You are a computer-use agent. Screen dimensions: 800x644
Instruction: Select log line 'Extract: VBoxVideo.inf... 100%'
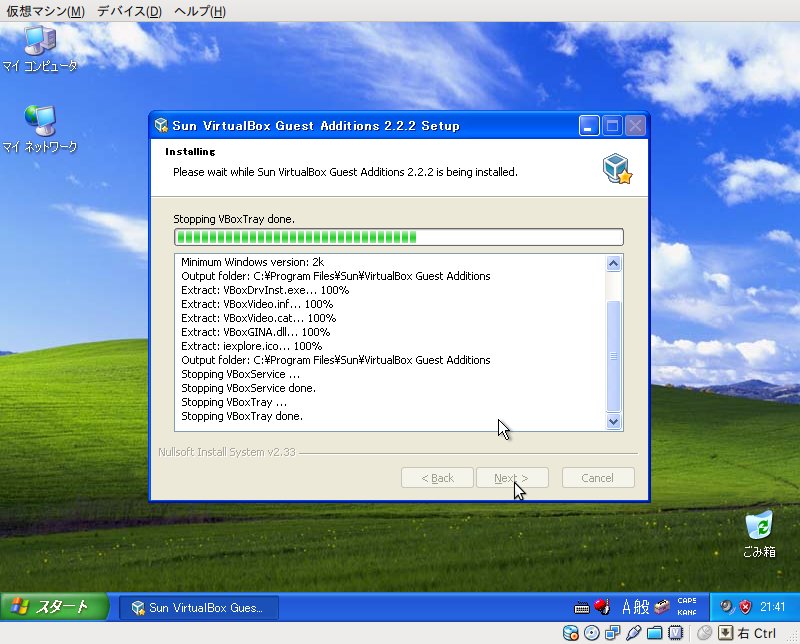point(257,304)
